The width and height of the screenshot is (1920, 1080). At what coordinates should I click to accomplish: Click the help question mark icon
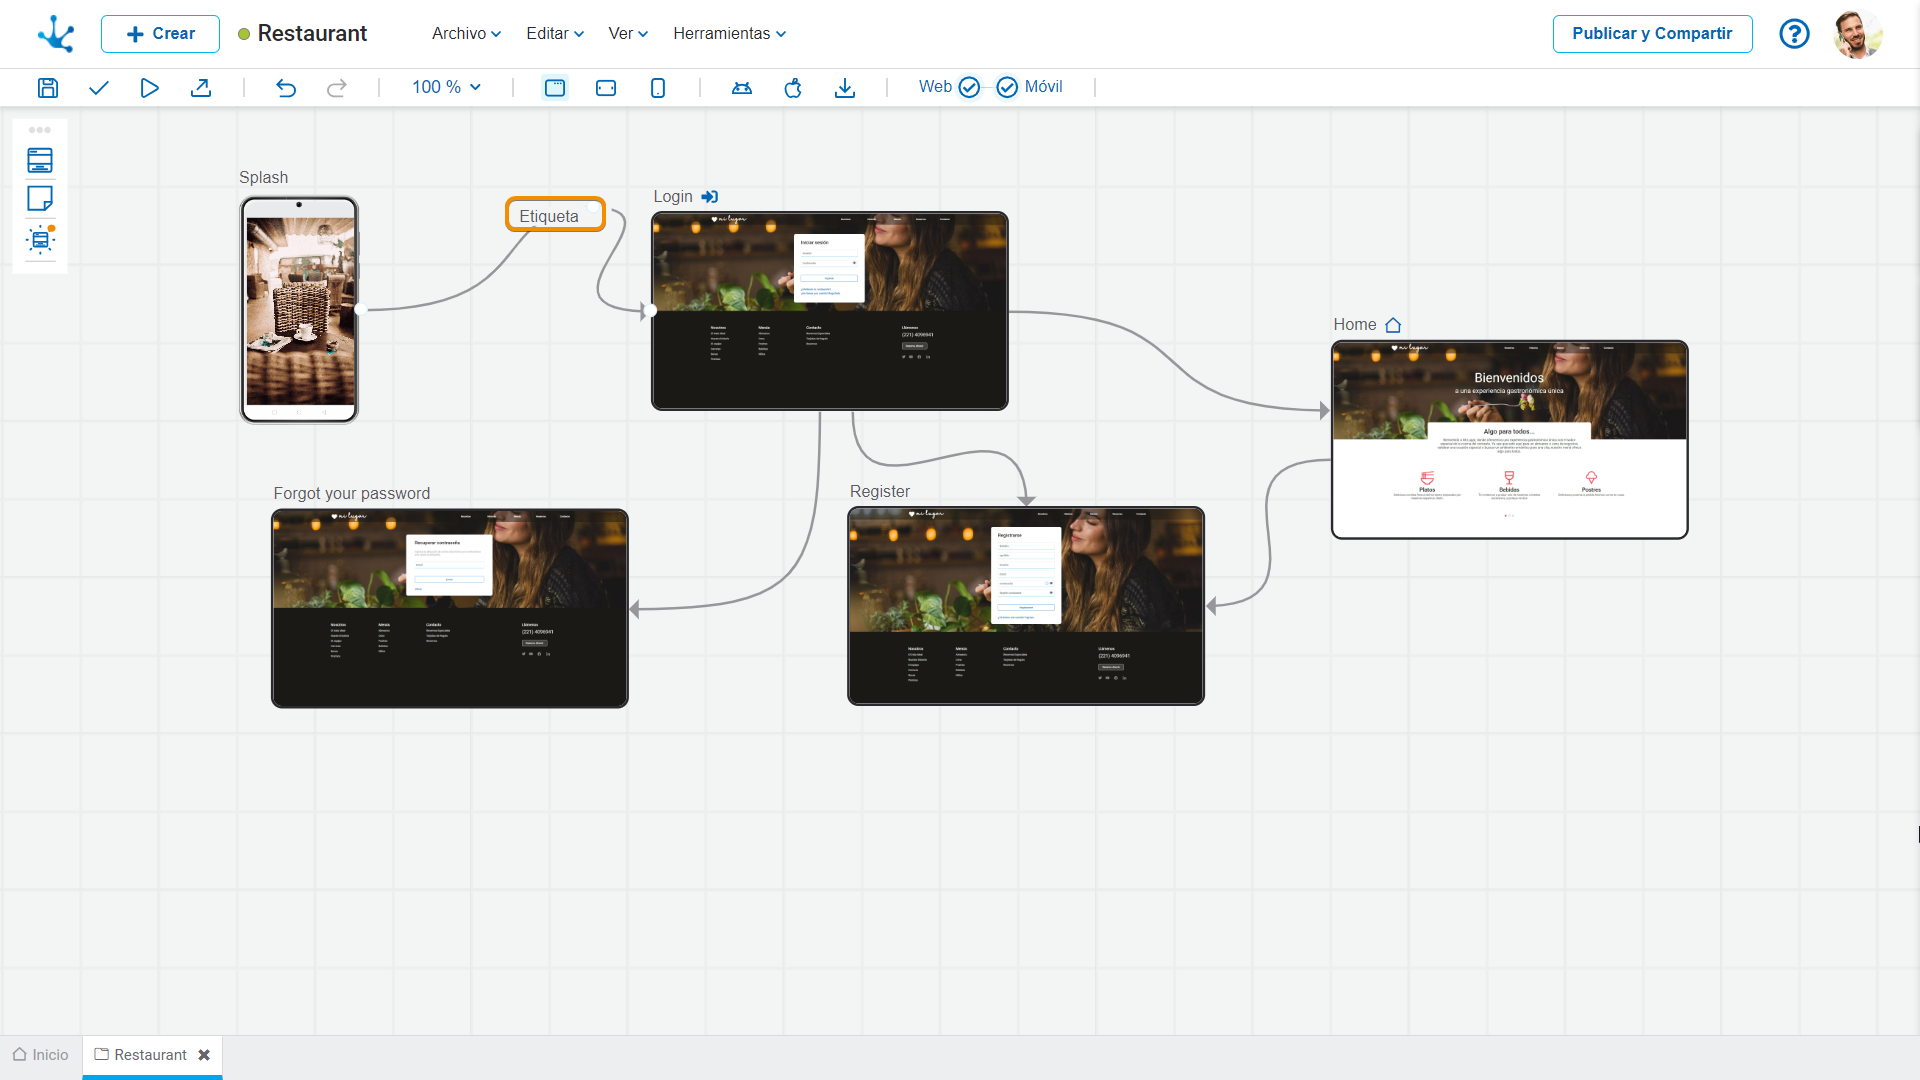(x=1795, y=33)
